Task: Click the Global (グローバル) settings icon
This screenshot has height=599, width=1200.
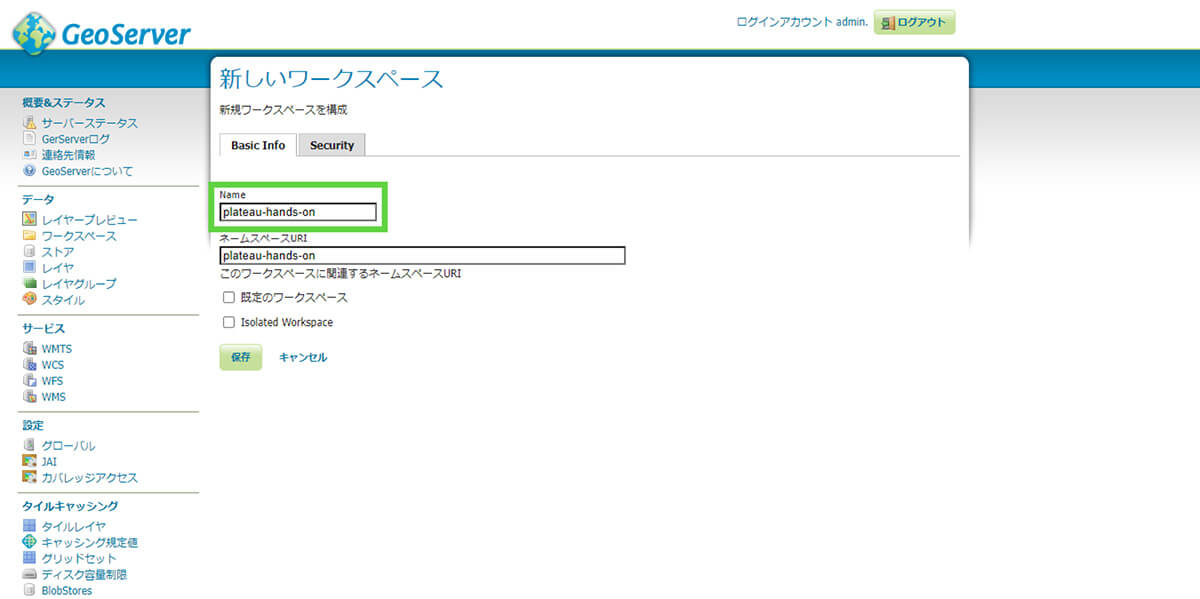Action: tap(30, 446)
